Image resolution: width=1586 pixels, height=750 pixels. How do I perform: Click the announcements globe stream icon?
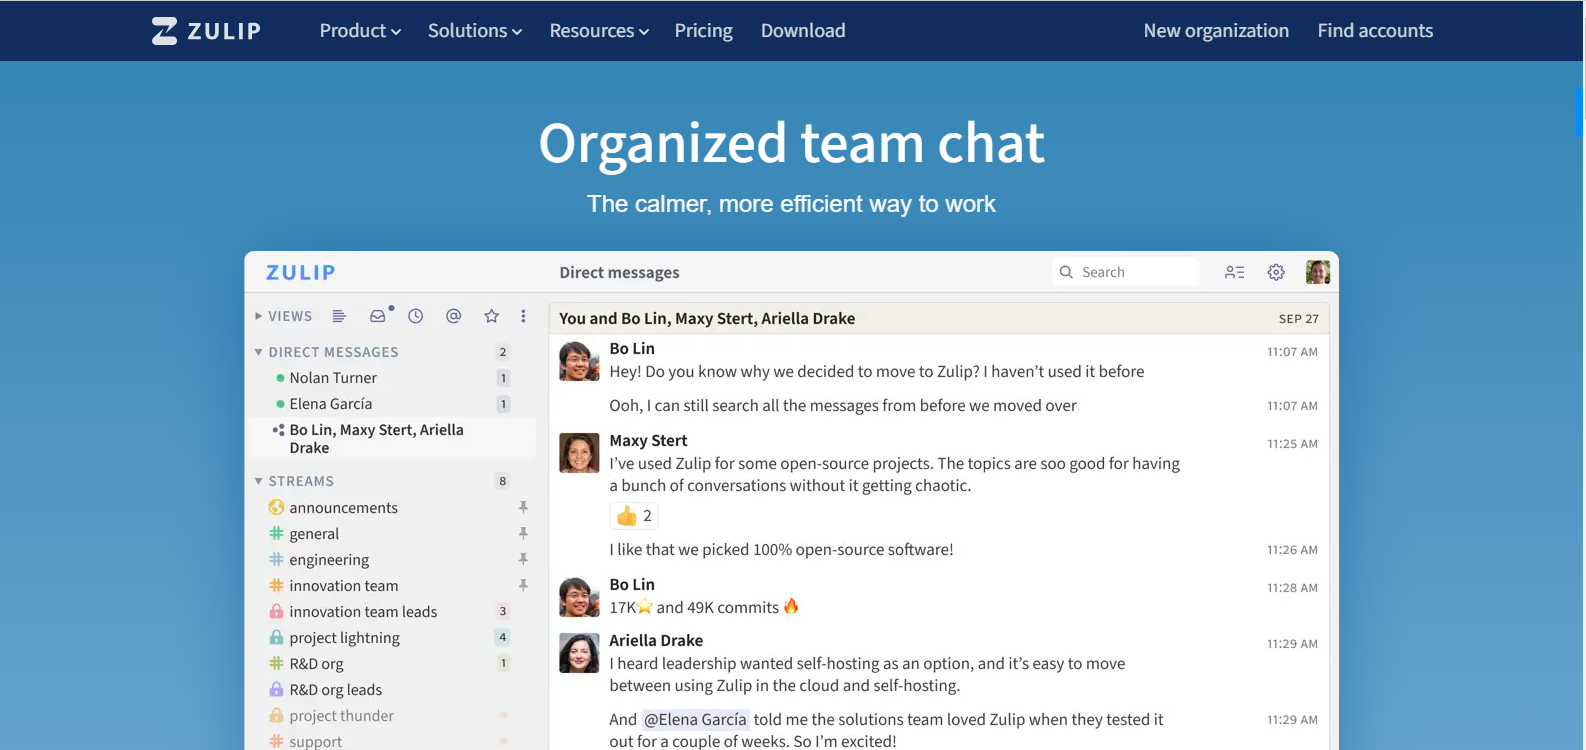277,508
